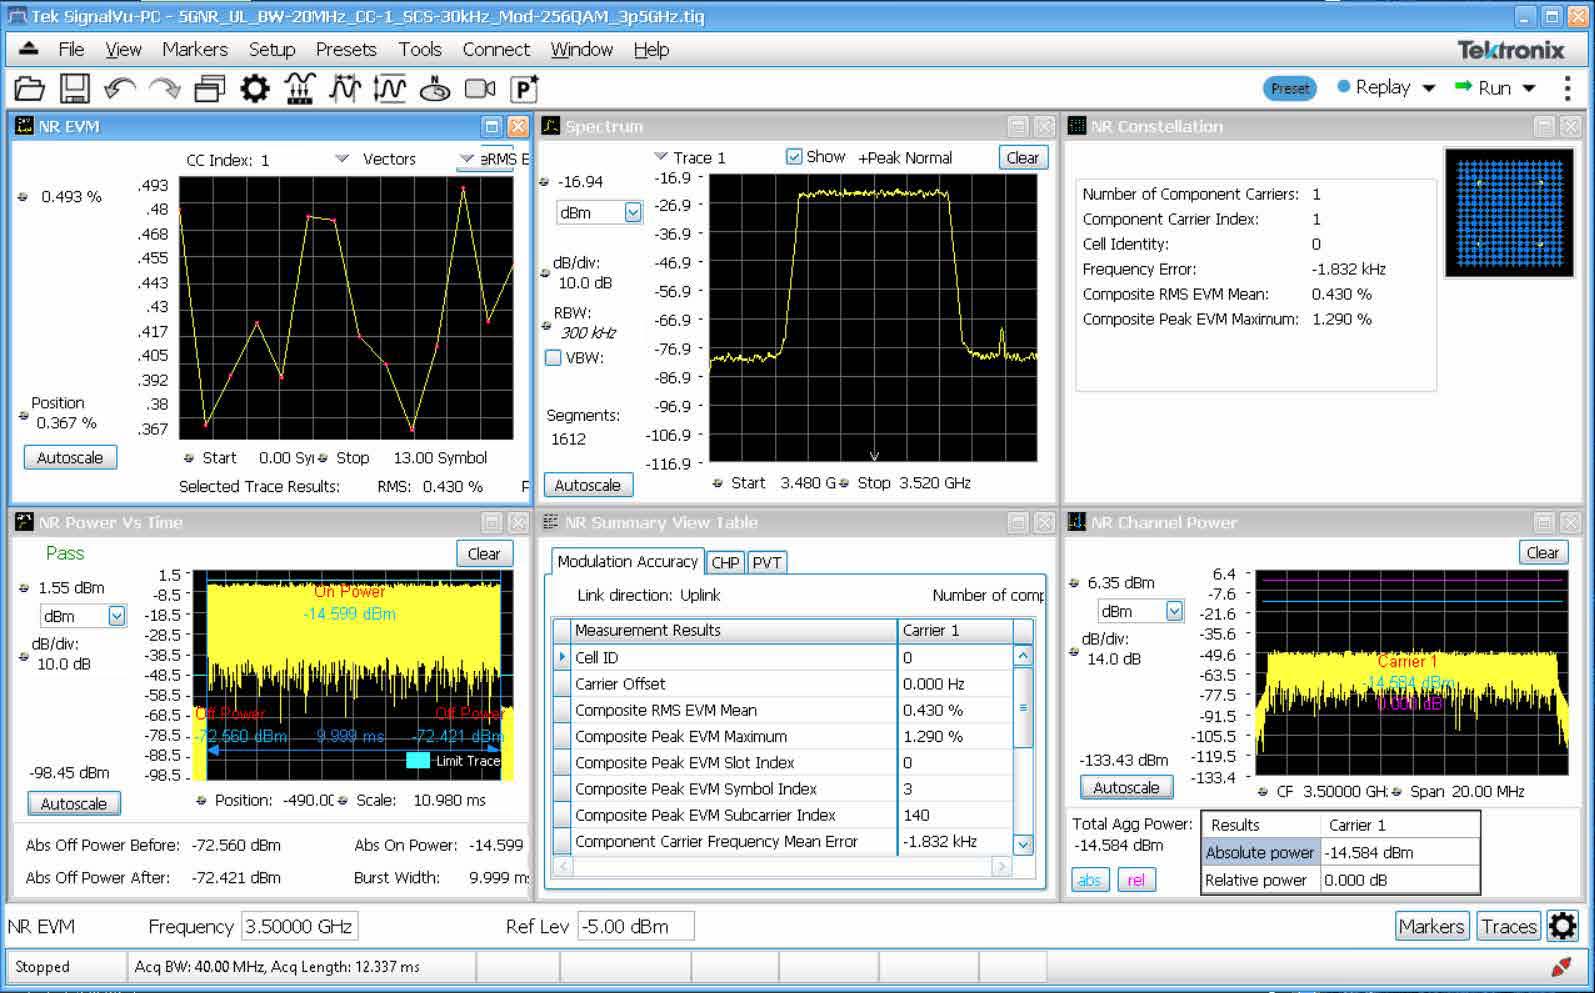
Task: Open the Trace 1 selector dropdown
Action: point(661,157)
